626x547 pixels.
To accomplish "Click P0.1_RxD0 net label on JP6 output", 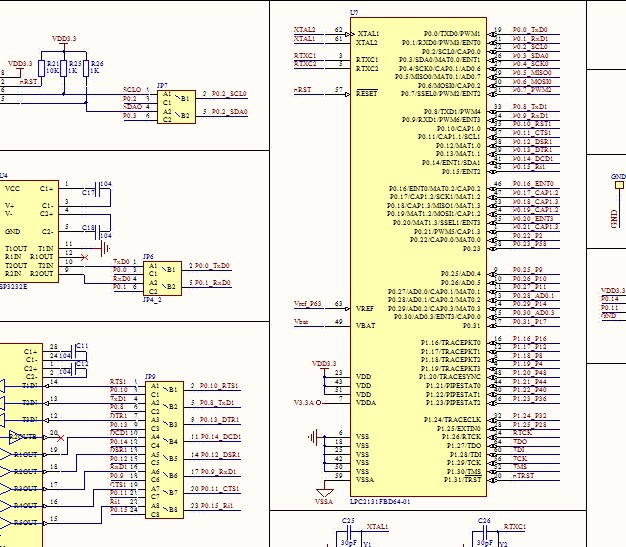I will [212, 282].
